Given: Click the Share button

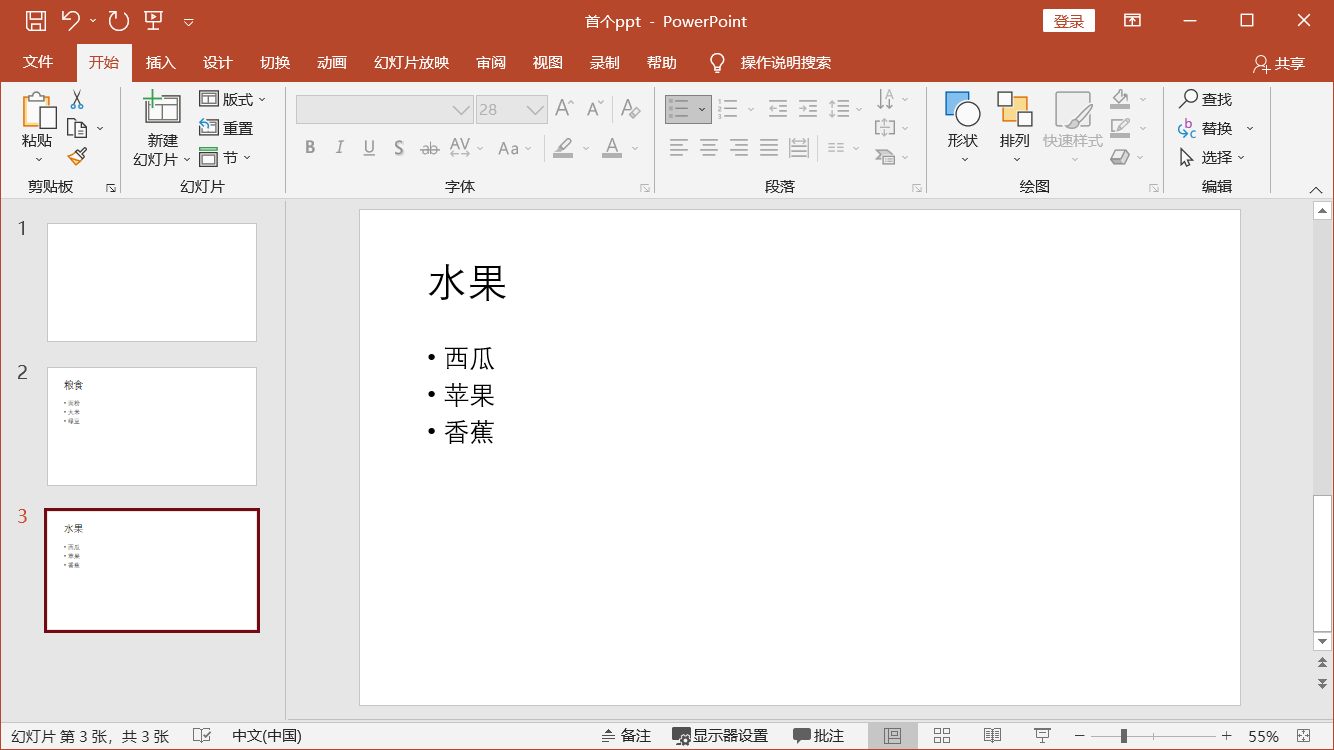Looking at the screenshot, I should (1279, 63).
